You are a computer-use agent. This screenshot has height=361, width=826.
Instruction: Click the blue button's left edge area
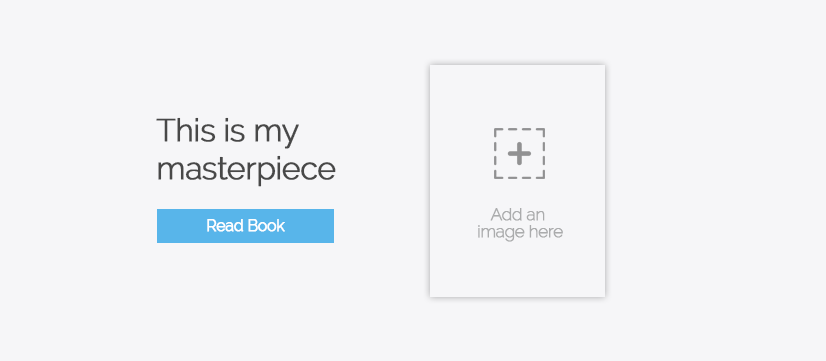[x=164, y=226]
